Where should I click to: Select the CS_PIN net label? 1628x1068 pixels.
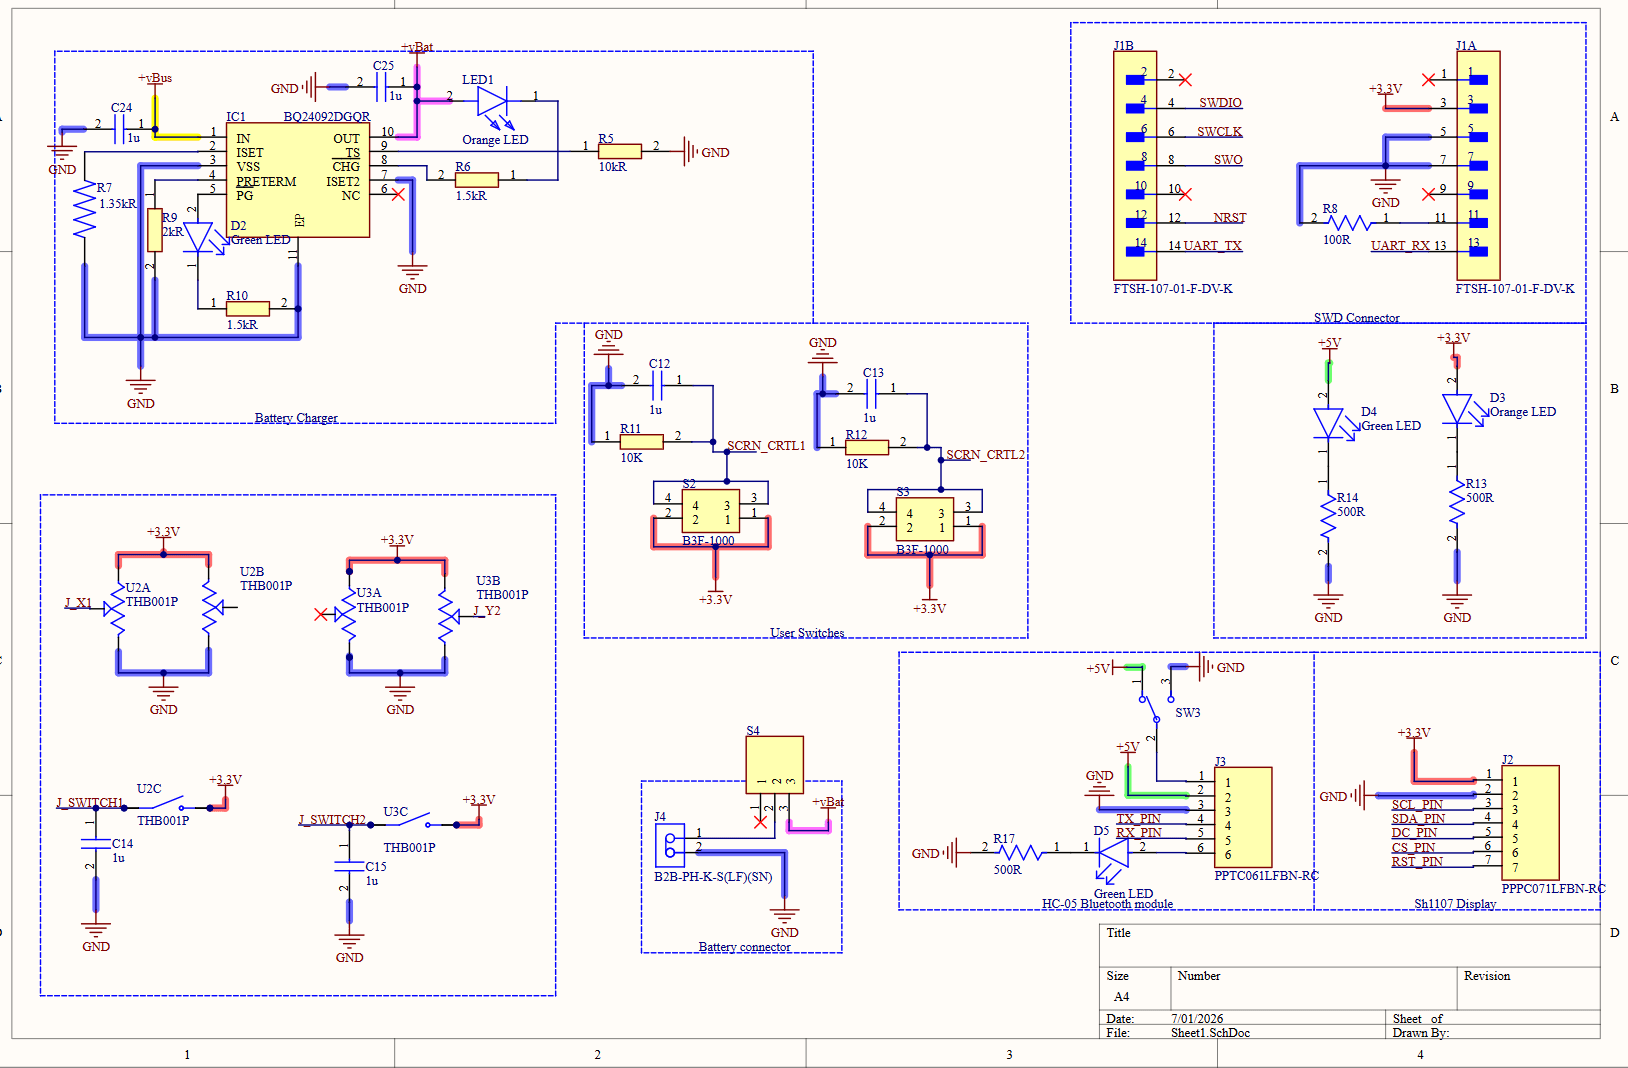1413,848
